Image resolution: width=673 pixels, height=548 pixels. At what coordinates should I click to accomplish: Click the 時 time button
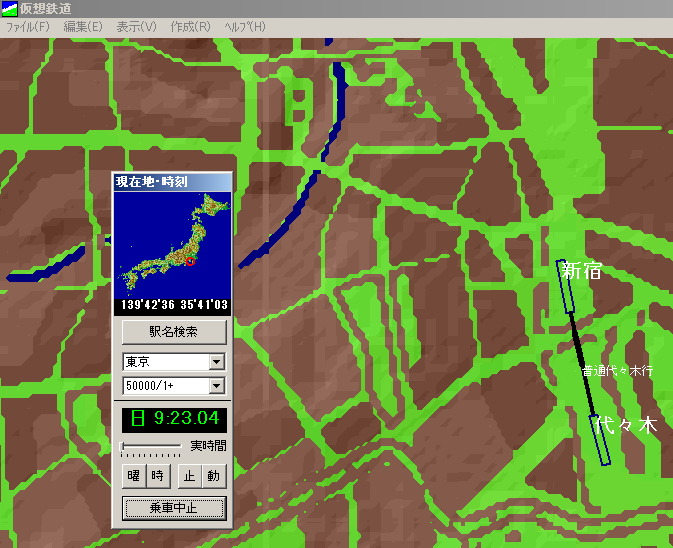158,476
